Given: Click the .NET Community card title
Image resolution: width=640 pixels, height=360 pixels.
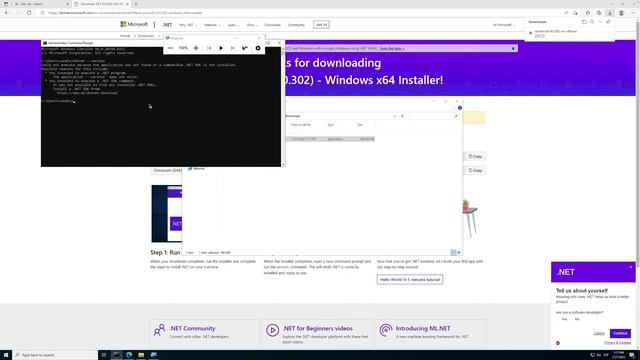Looking at the screenshot, I should point(192,328).
